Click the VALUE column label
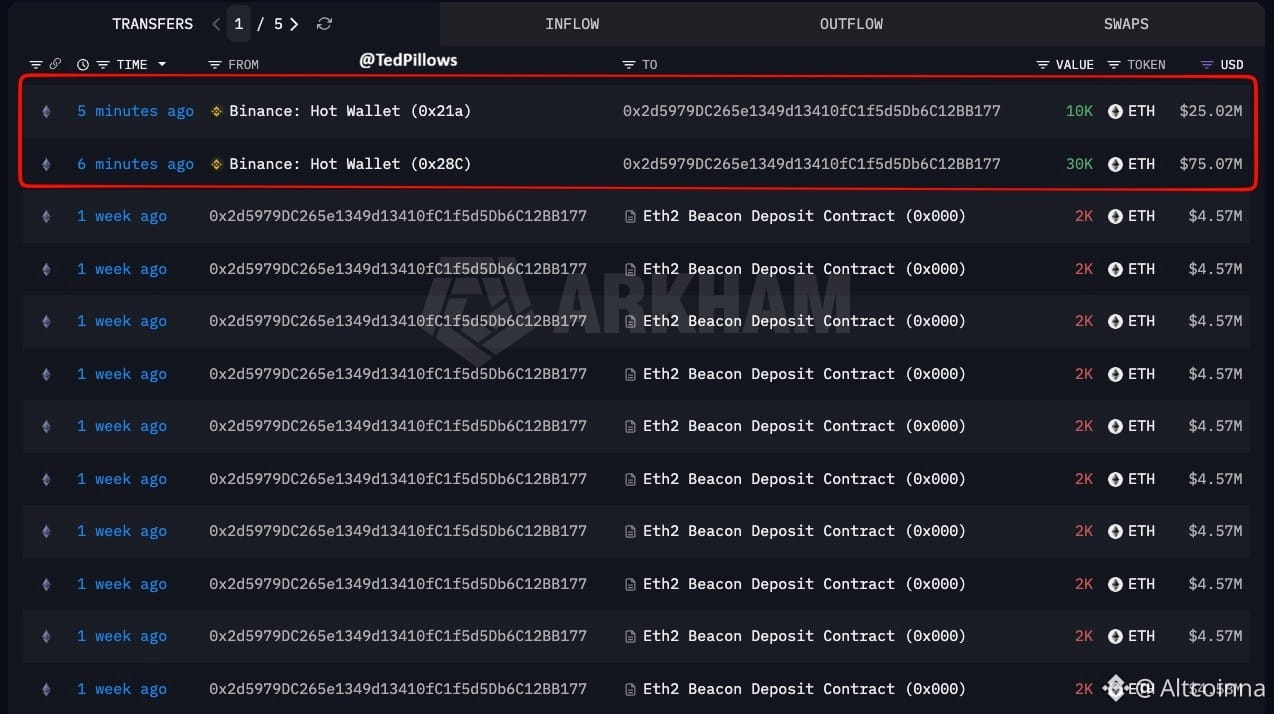 click(x=1075, y=65)
